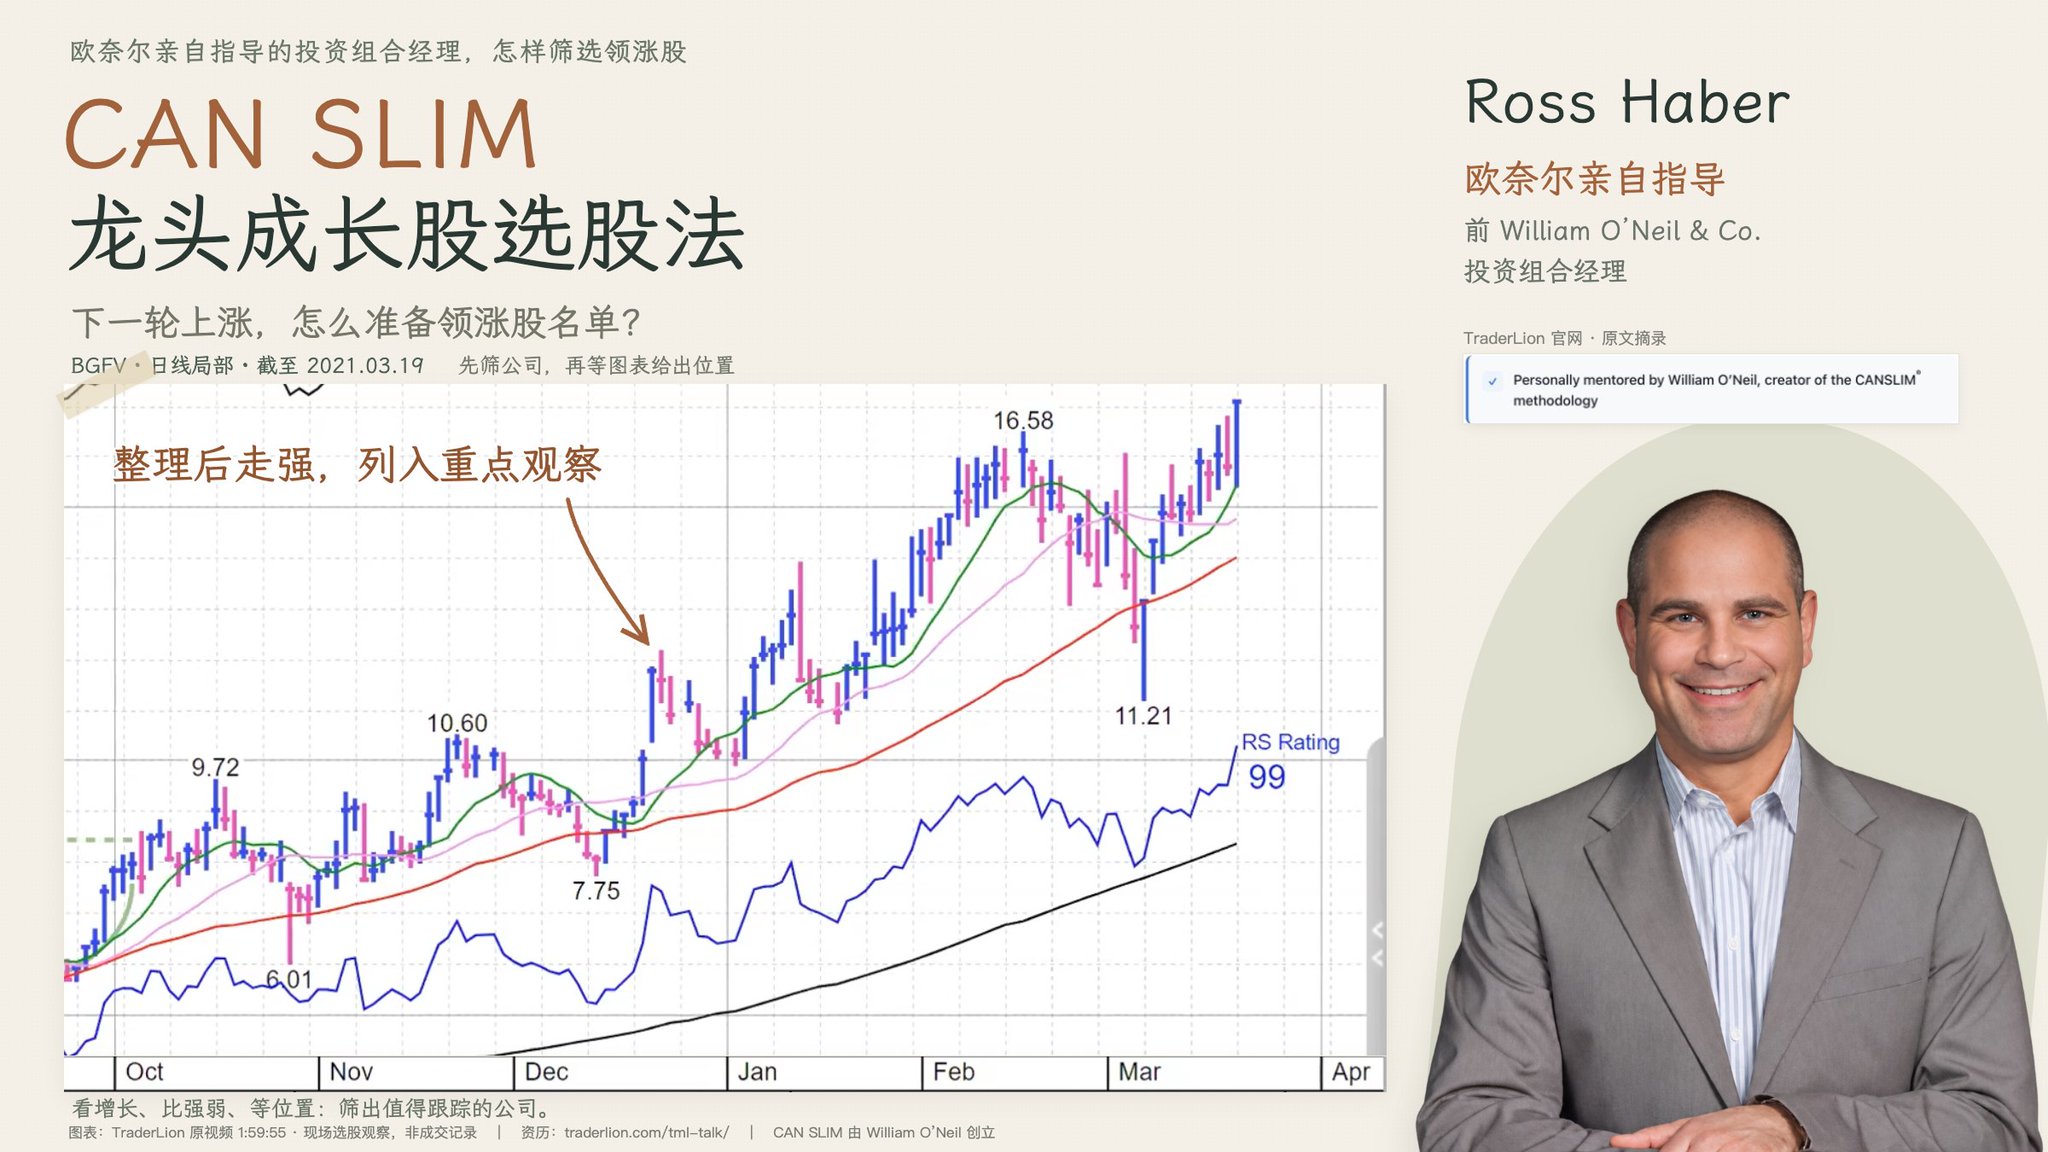Click the '前 William O'Neil & Co.' line

1612,231
